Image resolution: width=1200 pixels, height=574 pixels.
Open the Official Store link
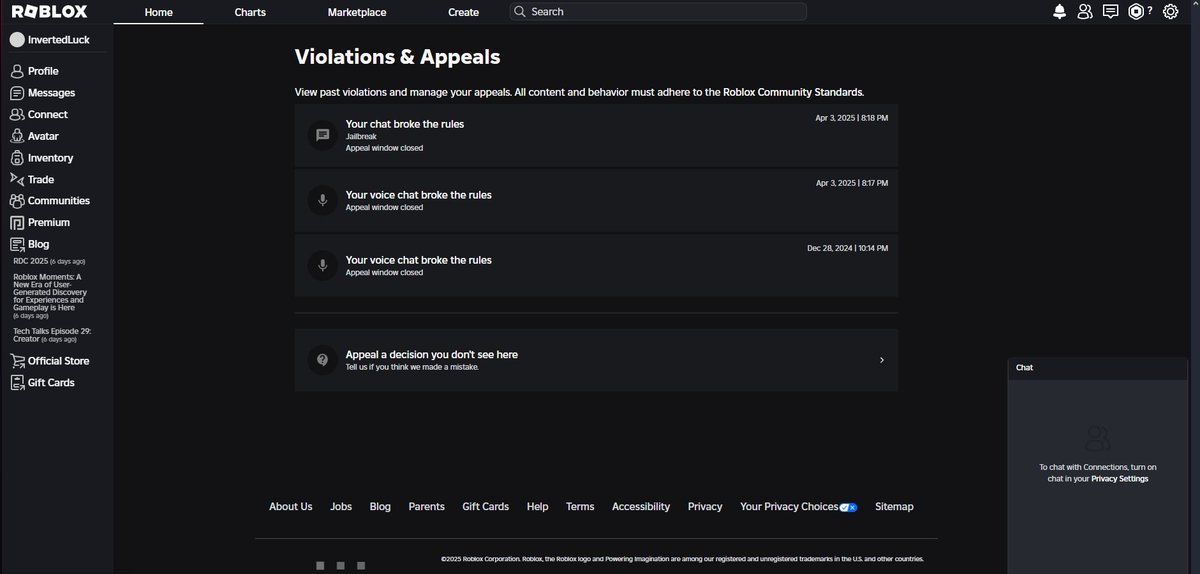point(58,361)
